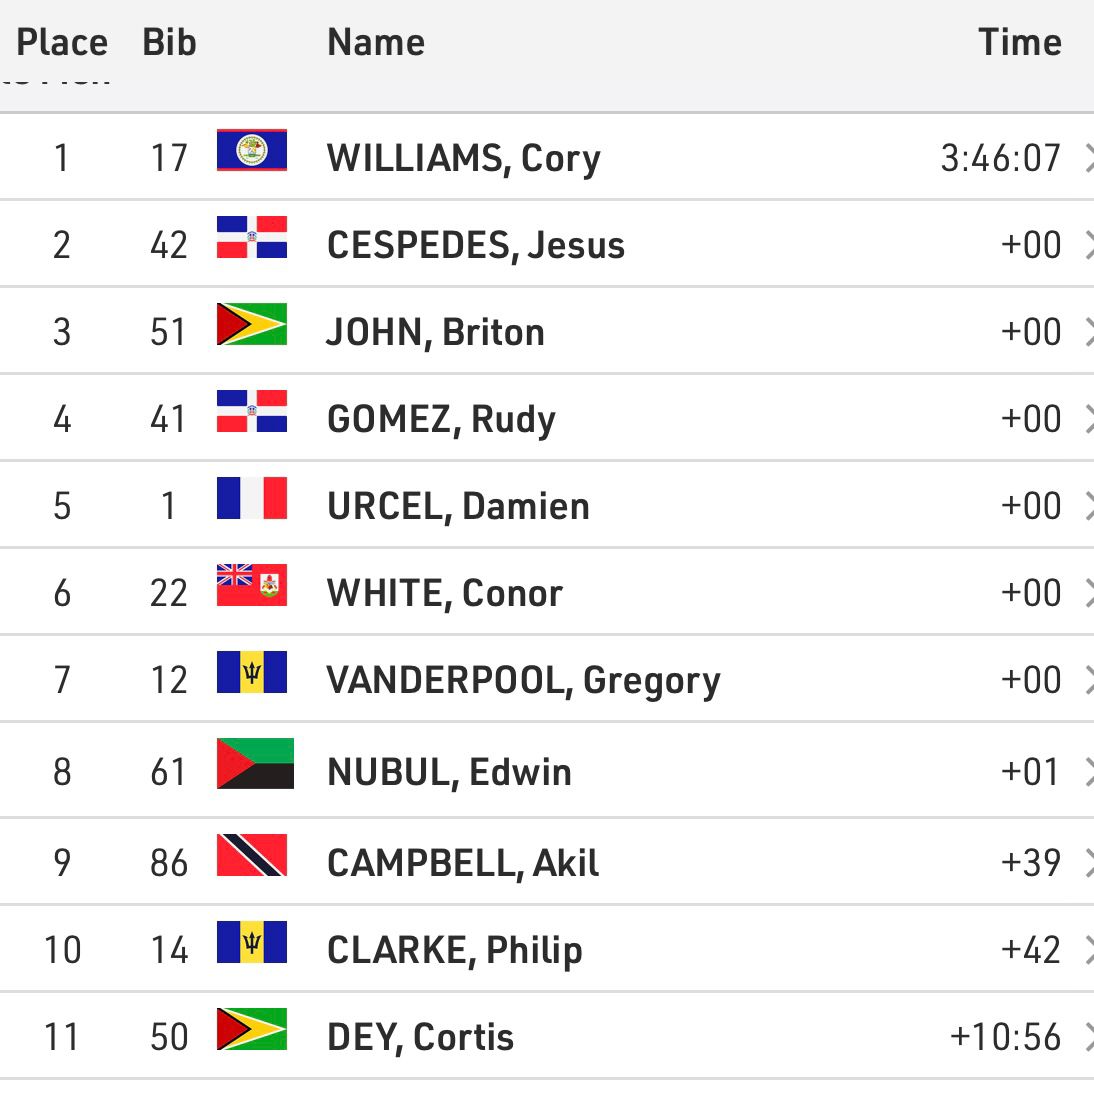
Task: Open rider profile for VANDERPOOL, Gregory
Action: click(x=523, y=680)
